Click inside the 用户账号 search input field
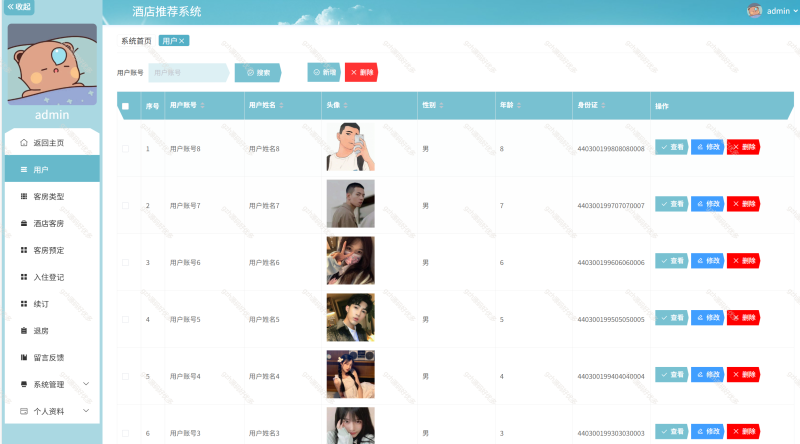The image size is (800, 444). coord(188,72)
